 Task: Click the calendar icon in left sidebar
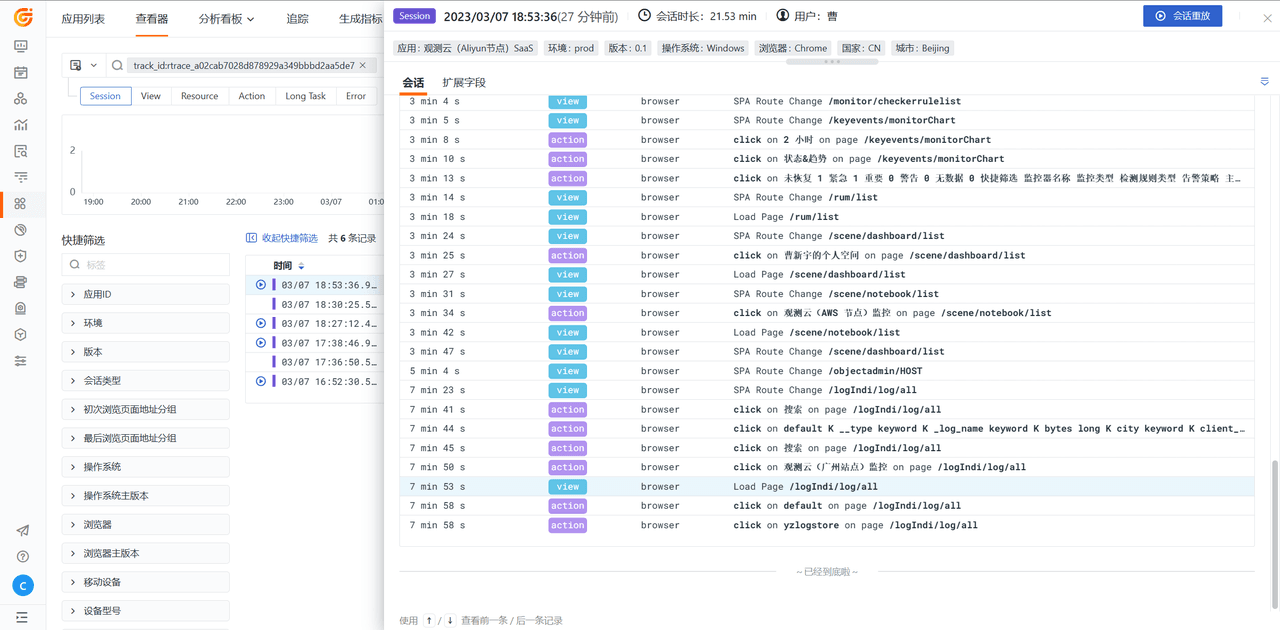pyautogui.click(x=21, y=73)
